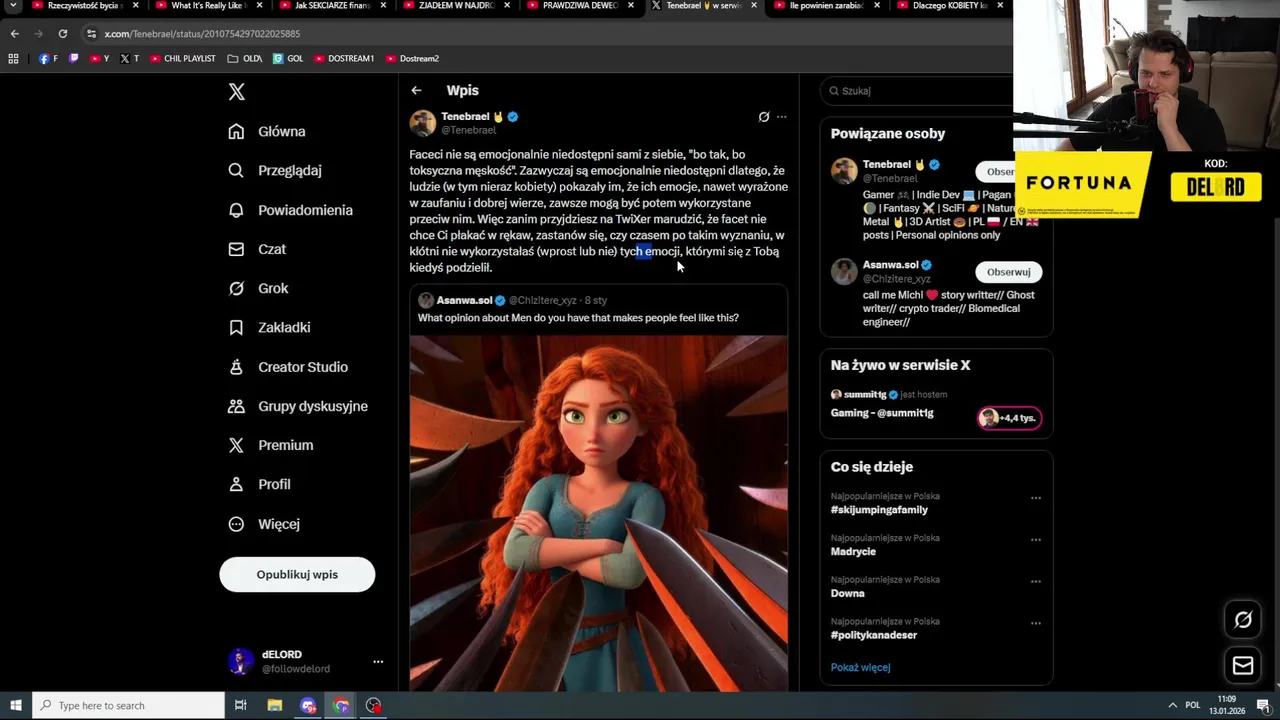This screenshot has height=720, width=1280.
Task: Click the back arrow next to Wpis
Action: point(416,90)
